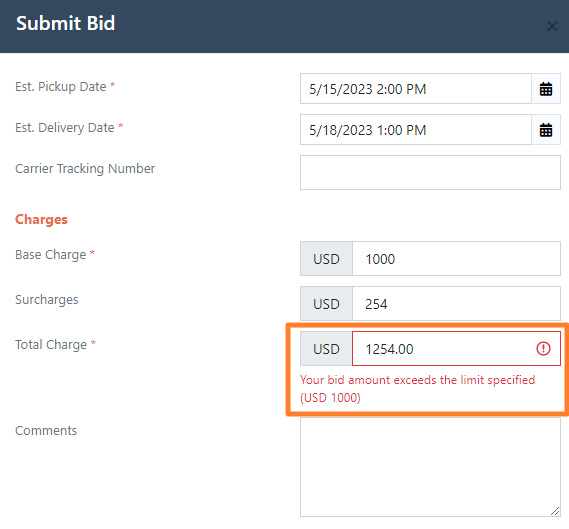Click the USD prefix of Total Charge
Image resolution: width=569 pixels, height=529 pixels.
[x=326, y=349]
